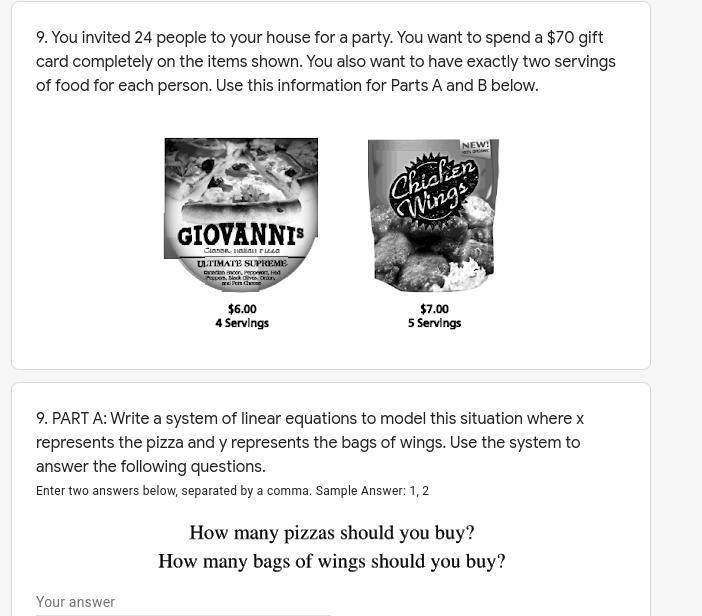This screenshot has width=702, height=616.
Task: Click the pizza ingredients list on box label
Action: [242, 278]
